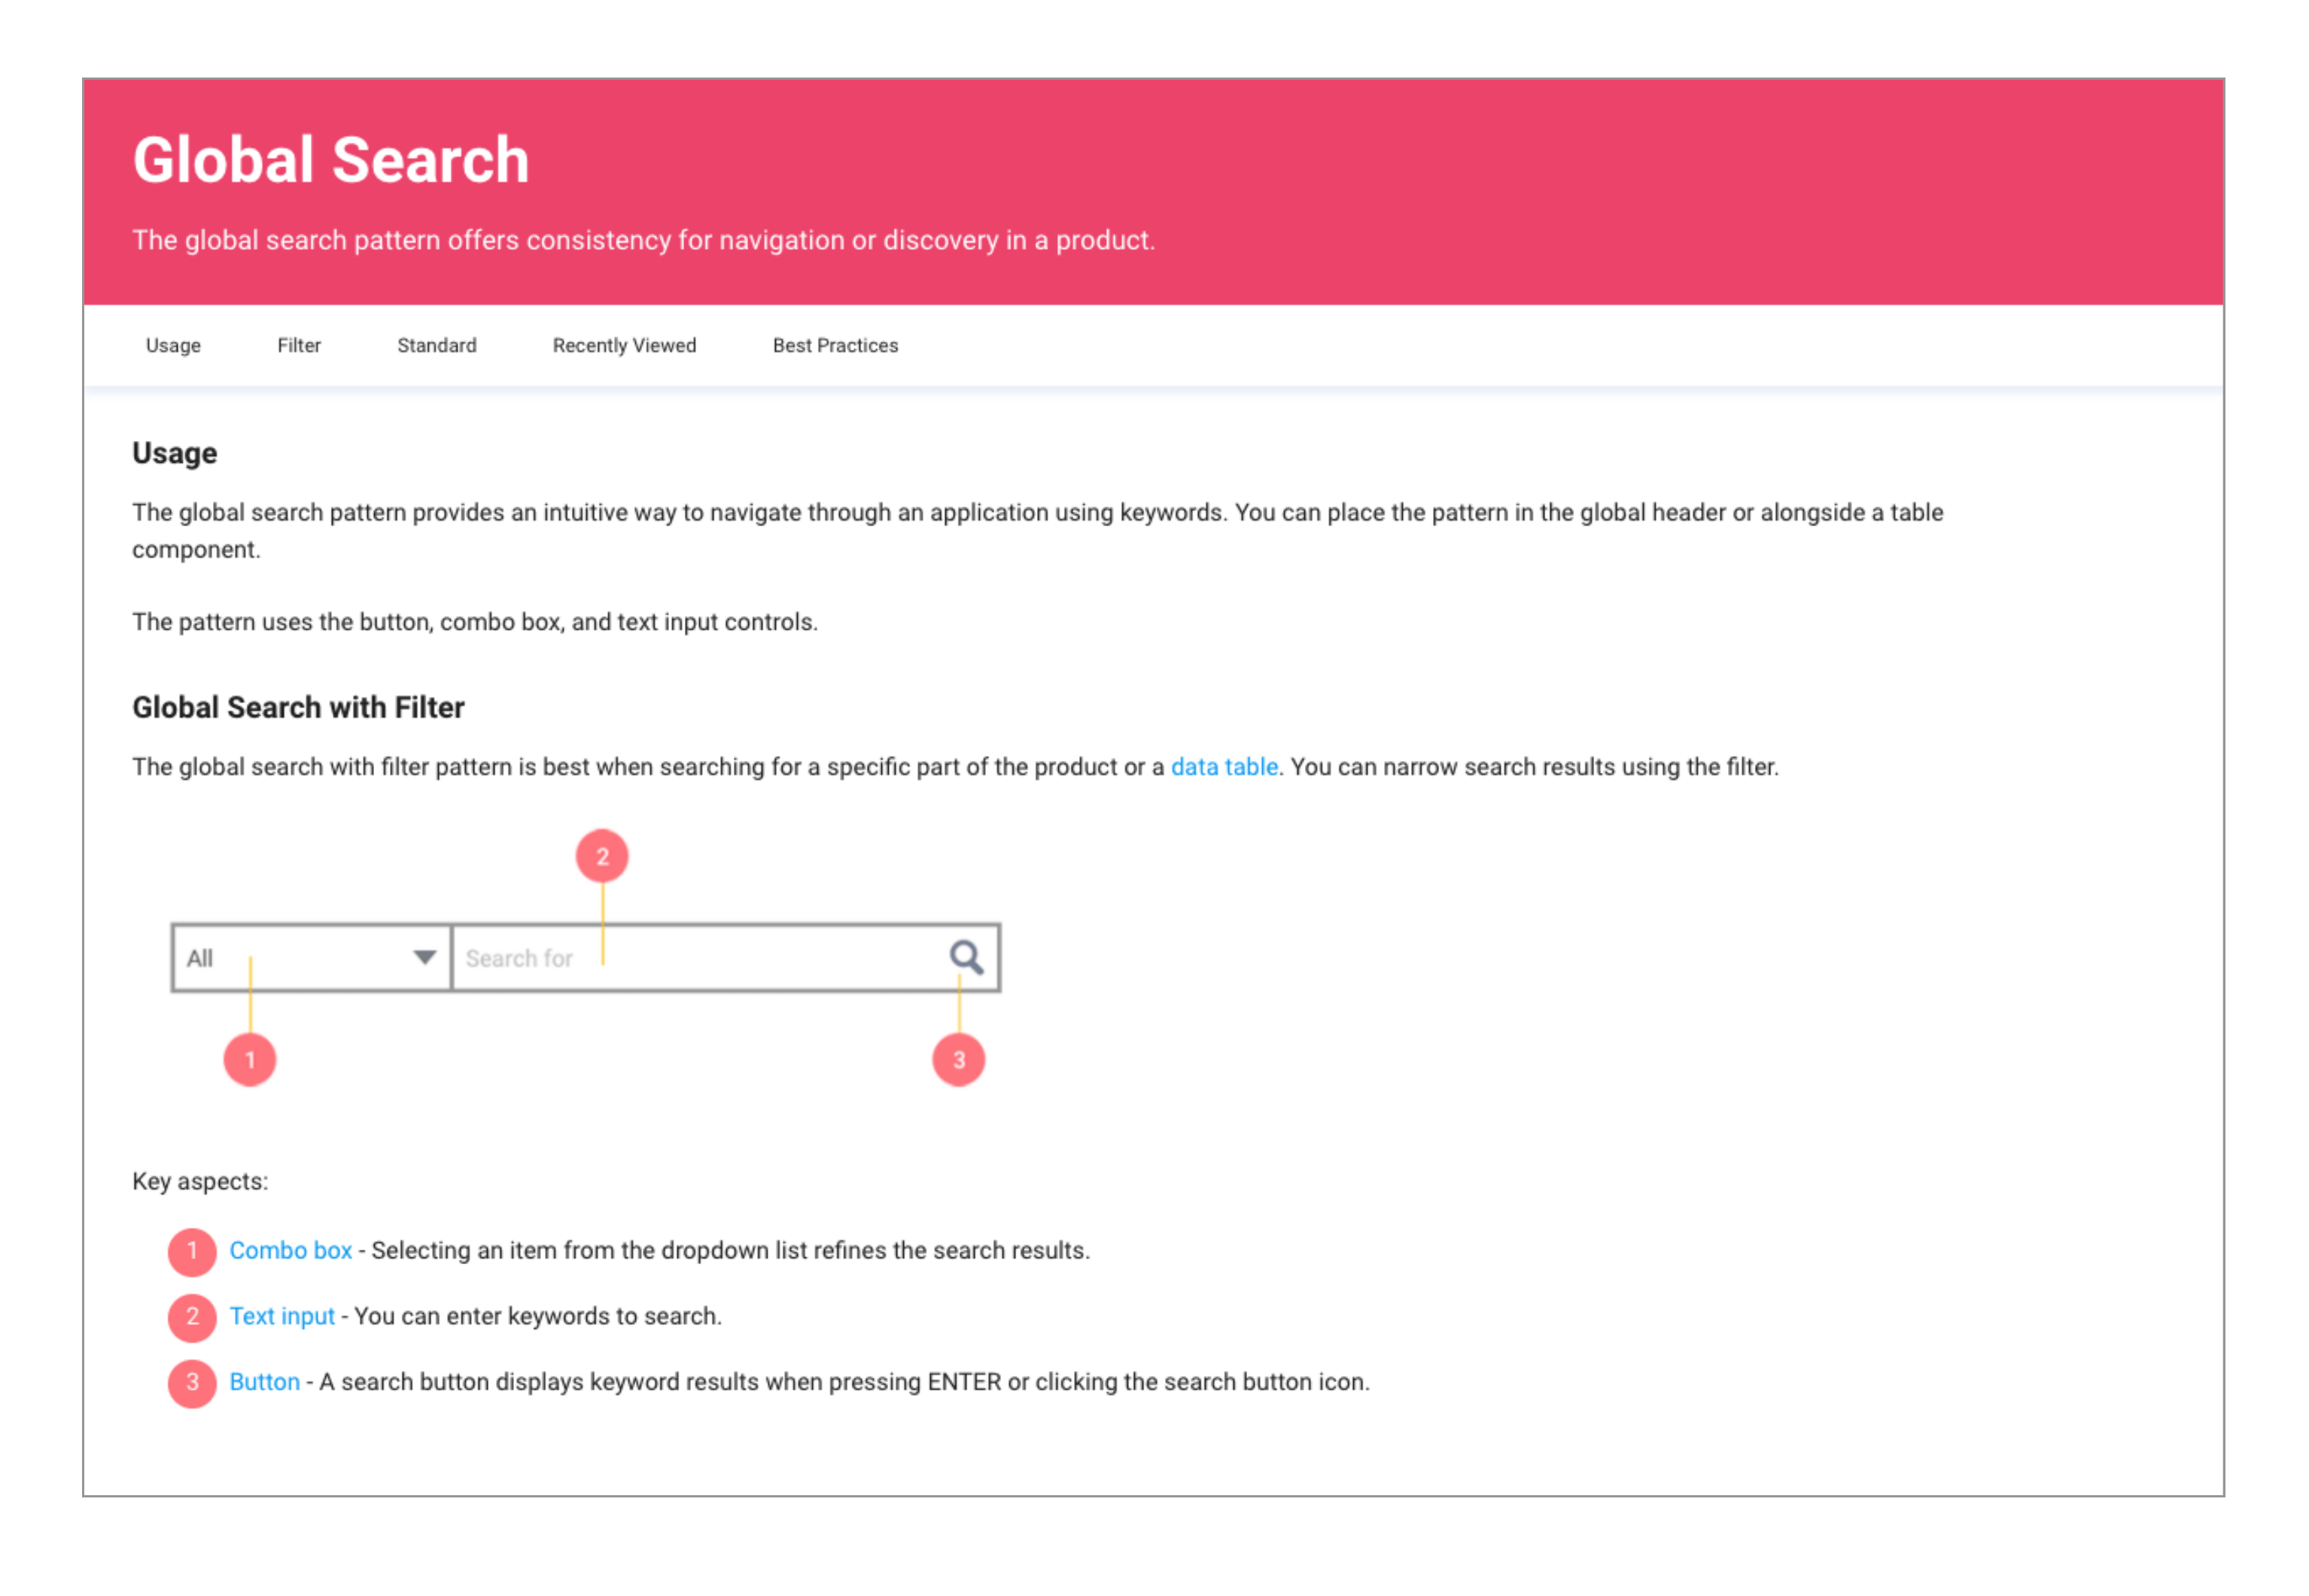
Task: Click the Button link in key aspects
Action: [x=264, y=1381]
